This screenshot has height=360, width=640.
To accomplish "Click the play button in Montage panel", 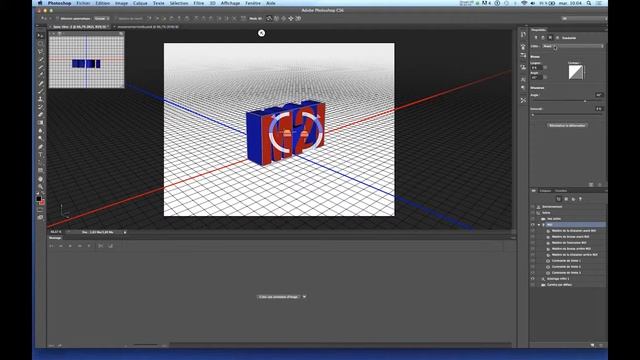I will [x=70, y=246].
